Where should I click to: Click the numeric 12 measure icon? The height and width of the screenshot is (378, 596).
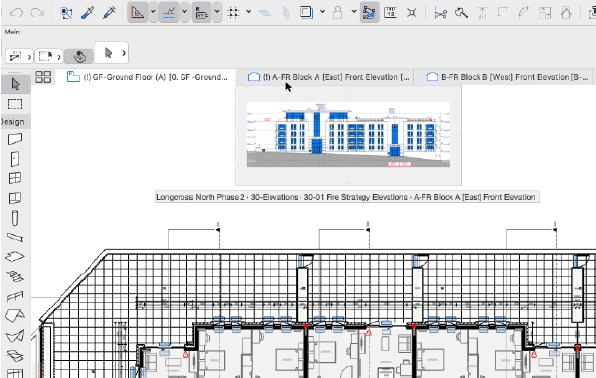(390, 13)
